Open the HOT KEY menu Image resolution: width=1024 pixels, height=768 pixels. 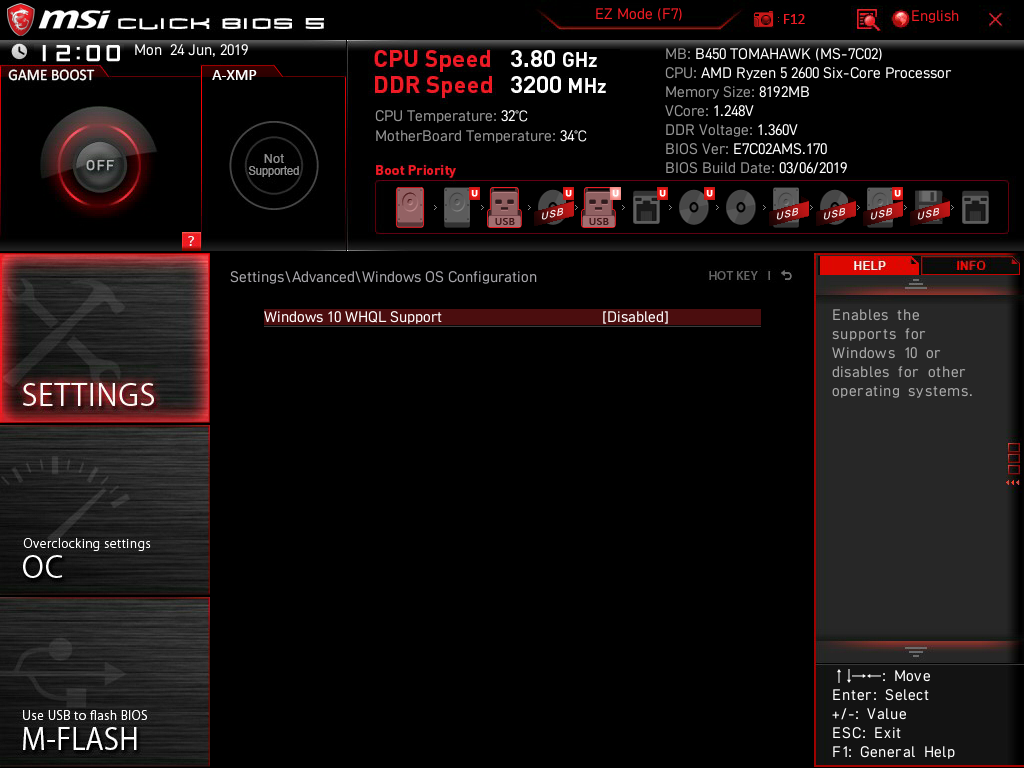733,276
